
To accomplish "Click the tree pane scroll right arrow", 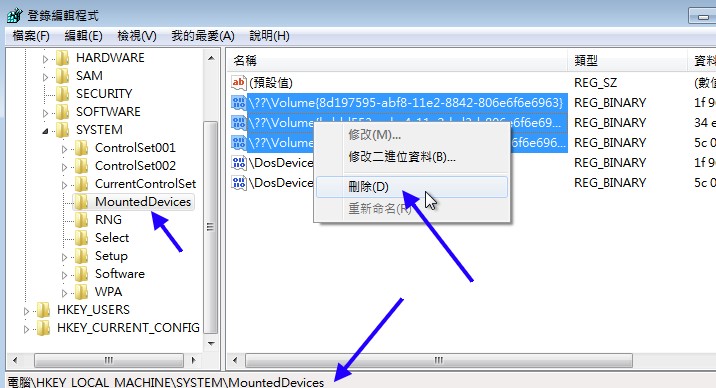I will click(x=194, y=360).
